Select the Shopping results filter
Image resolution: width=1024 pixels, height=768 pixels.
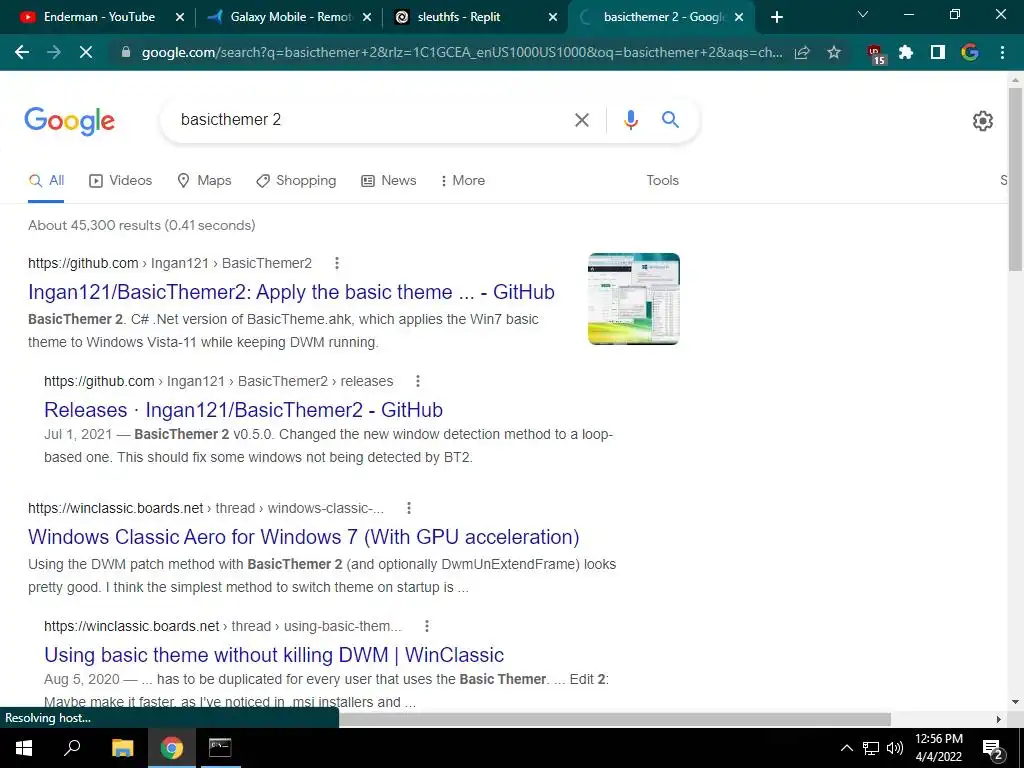(296, 181)
